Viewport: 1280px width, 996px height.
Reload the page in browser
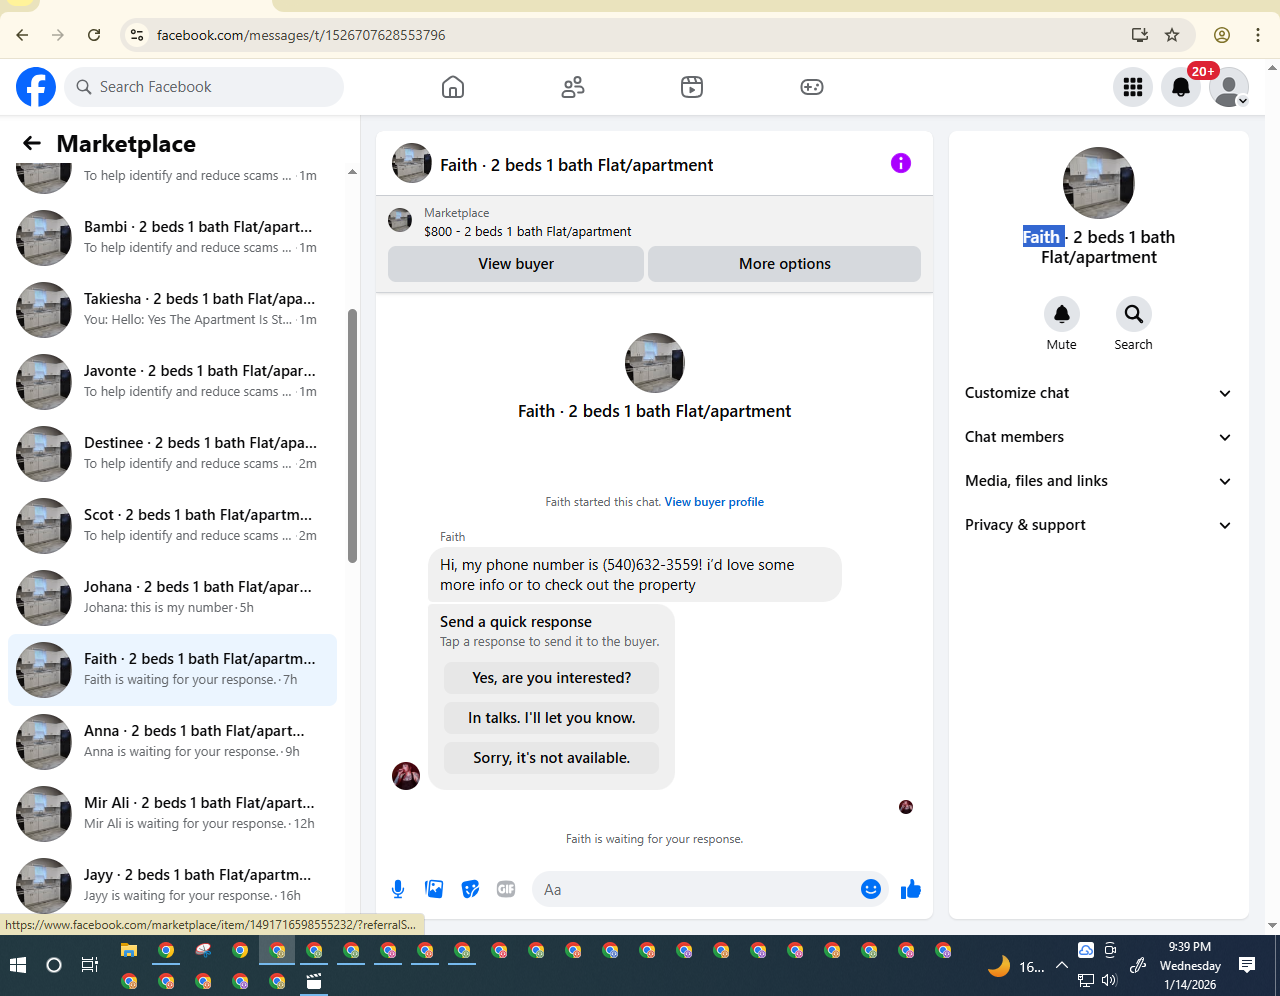(x=94, y=35)
